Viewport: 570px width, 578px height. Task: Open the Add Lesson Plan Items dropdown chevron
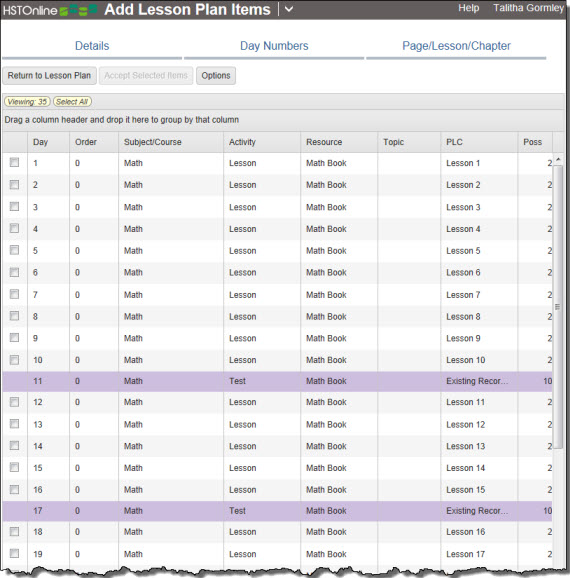[289, 9]
